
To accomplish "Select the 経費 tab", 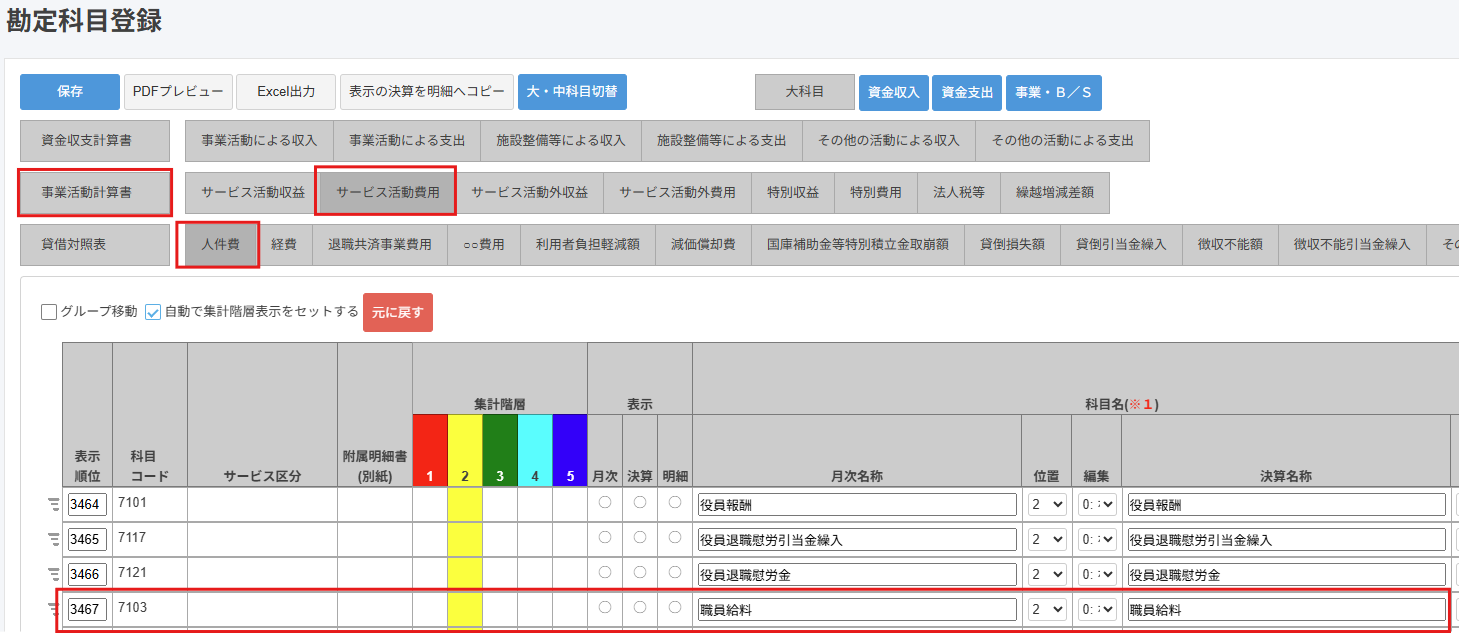I will click(x=284, y=245).
